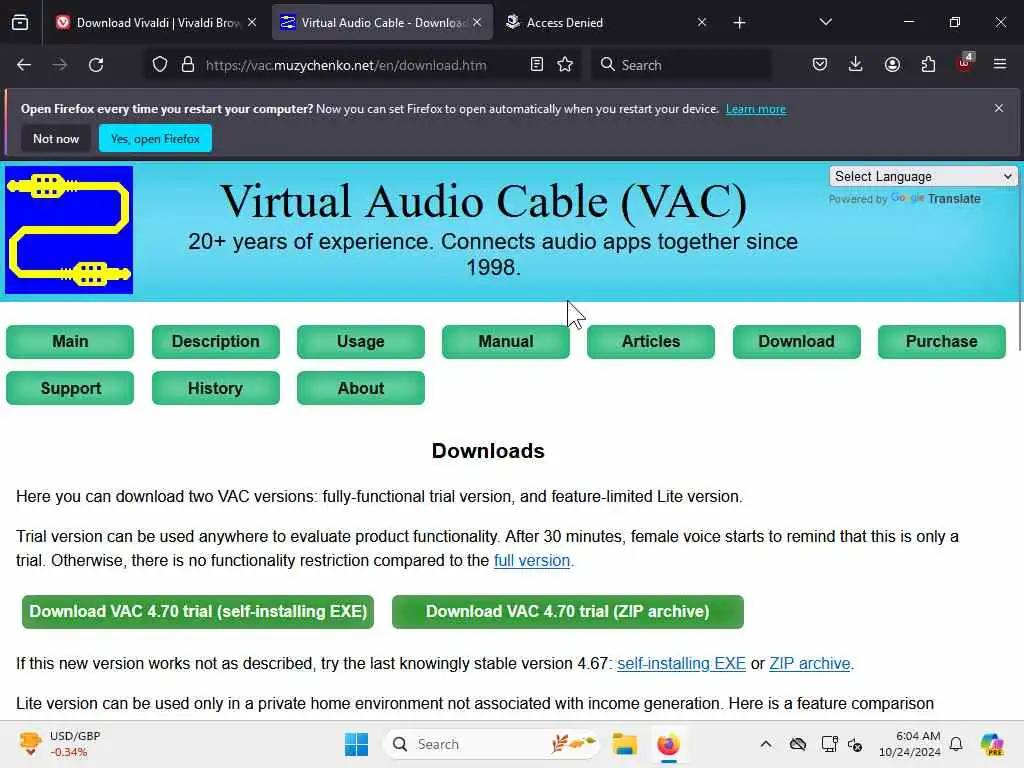Viewport: 1024px width, 768px height.
Task: Open tracking protection shield icon
Action: click(160, 65)
